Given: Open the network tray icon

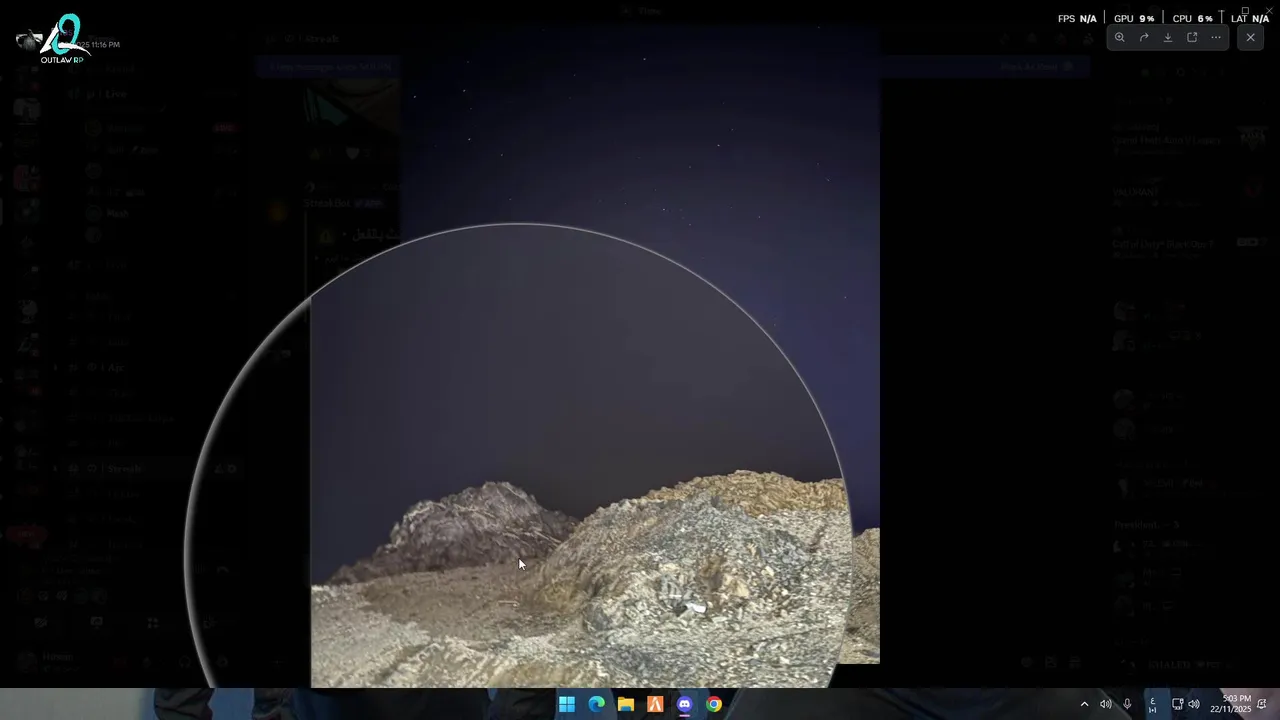Looking at the screenshot, I should pos(1177,704).
